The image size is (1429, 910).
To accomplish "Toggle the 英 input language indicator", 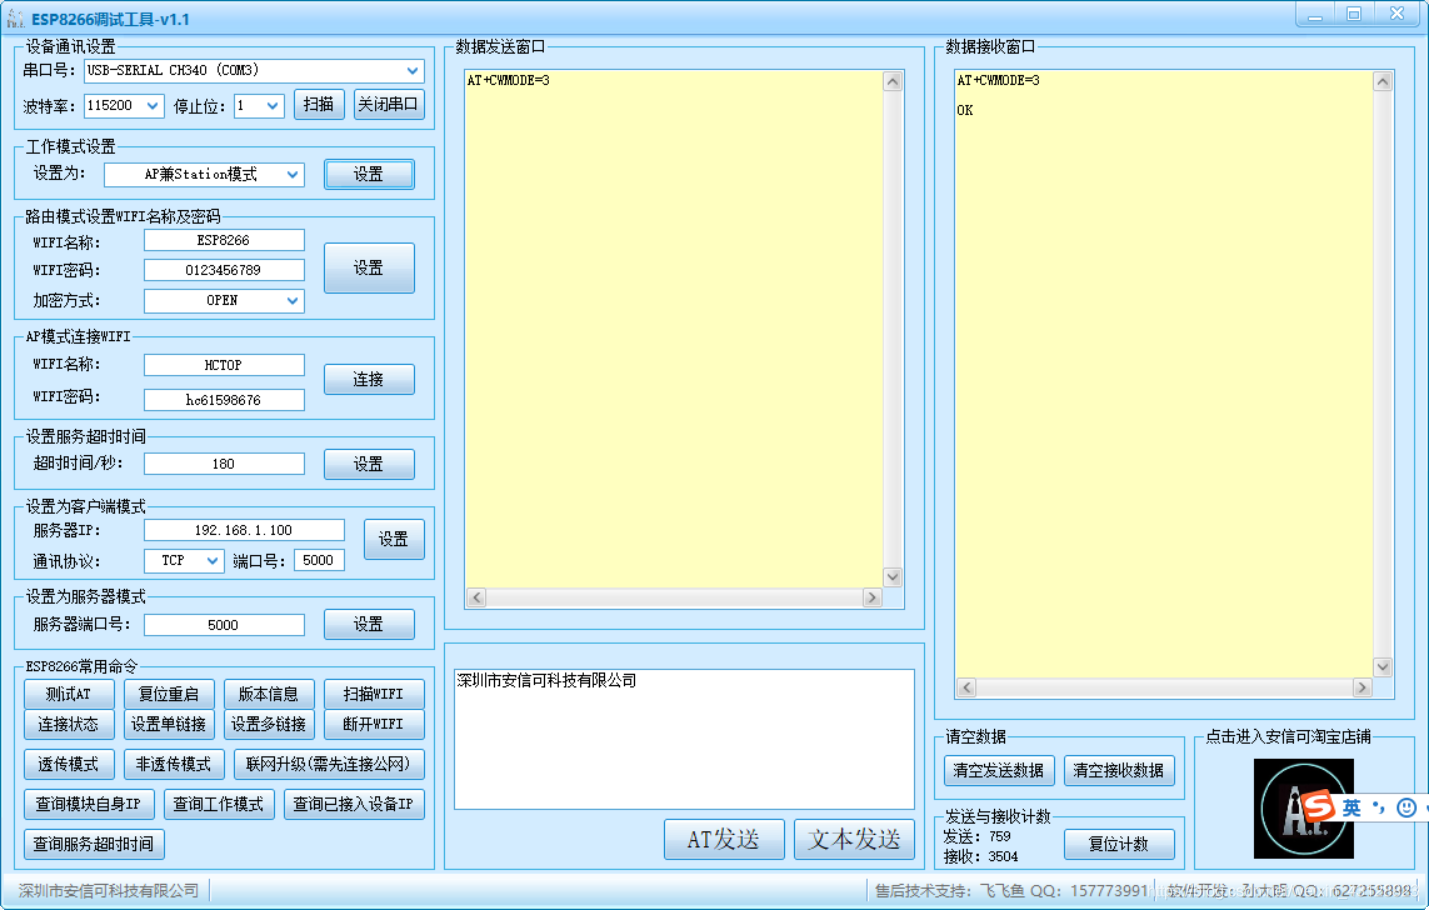I will tap(1351, 808).
